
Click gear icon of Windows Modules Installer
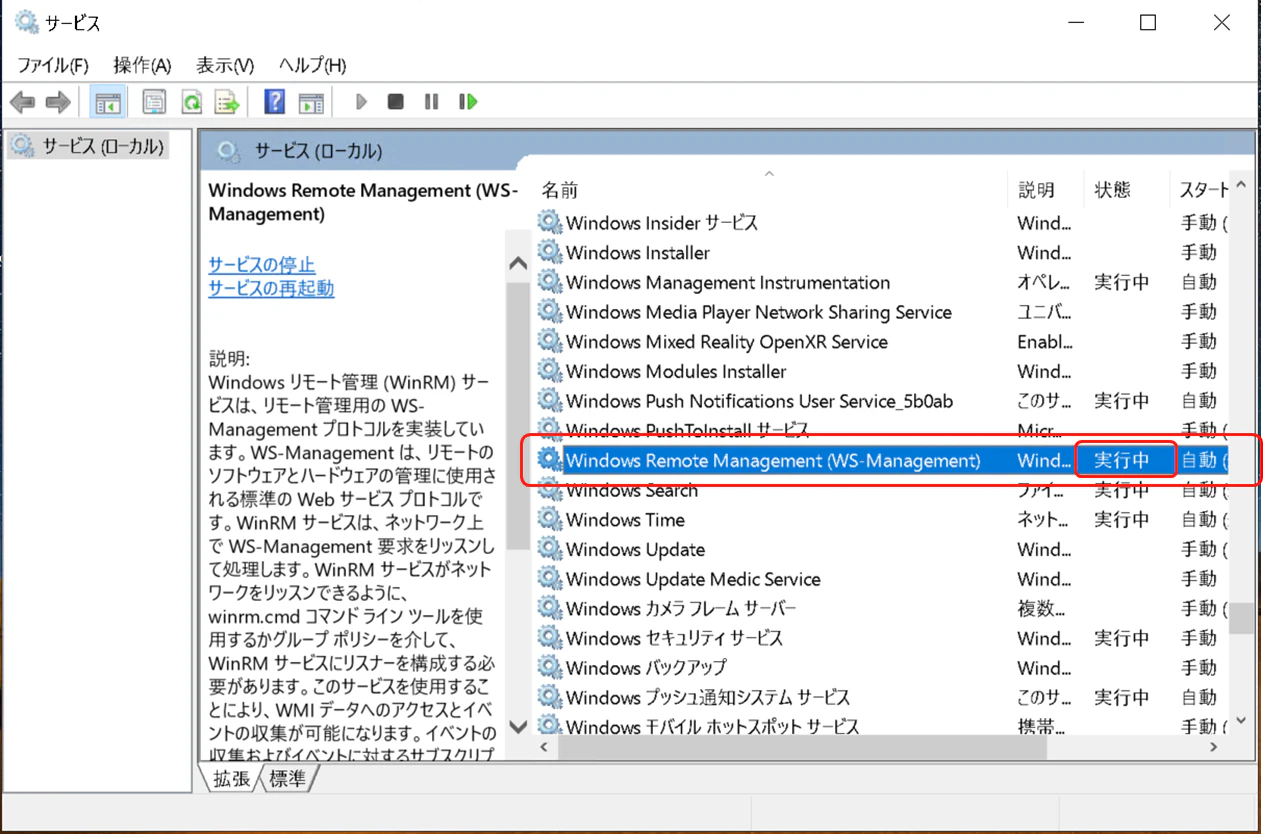(550, 371)
